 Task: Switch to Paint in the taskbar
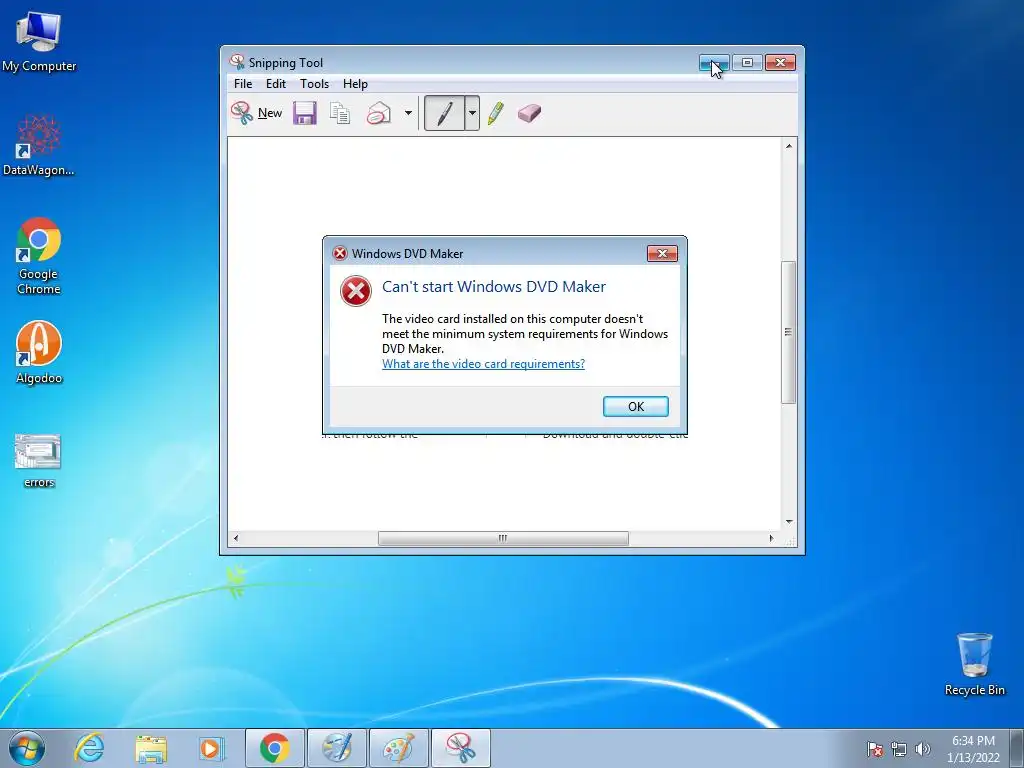(398, 748)
